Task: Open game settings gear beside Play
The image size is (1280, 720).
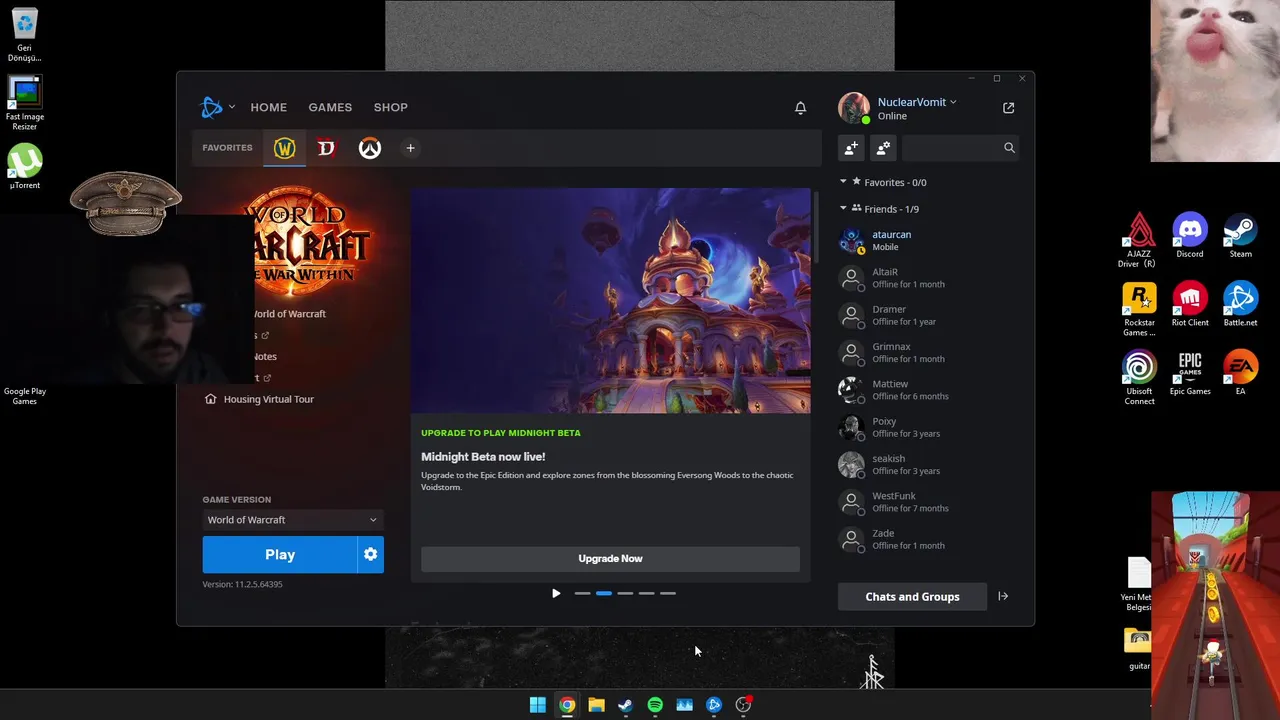Action: click(x=370, y=554)
